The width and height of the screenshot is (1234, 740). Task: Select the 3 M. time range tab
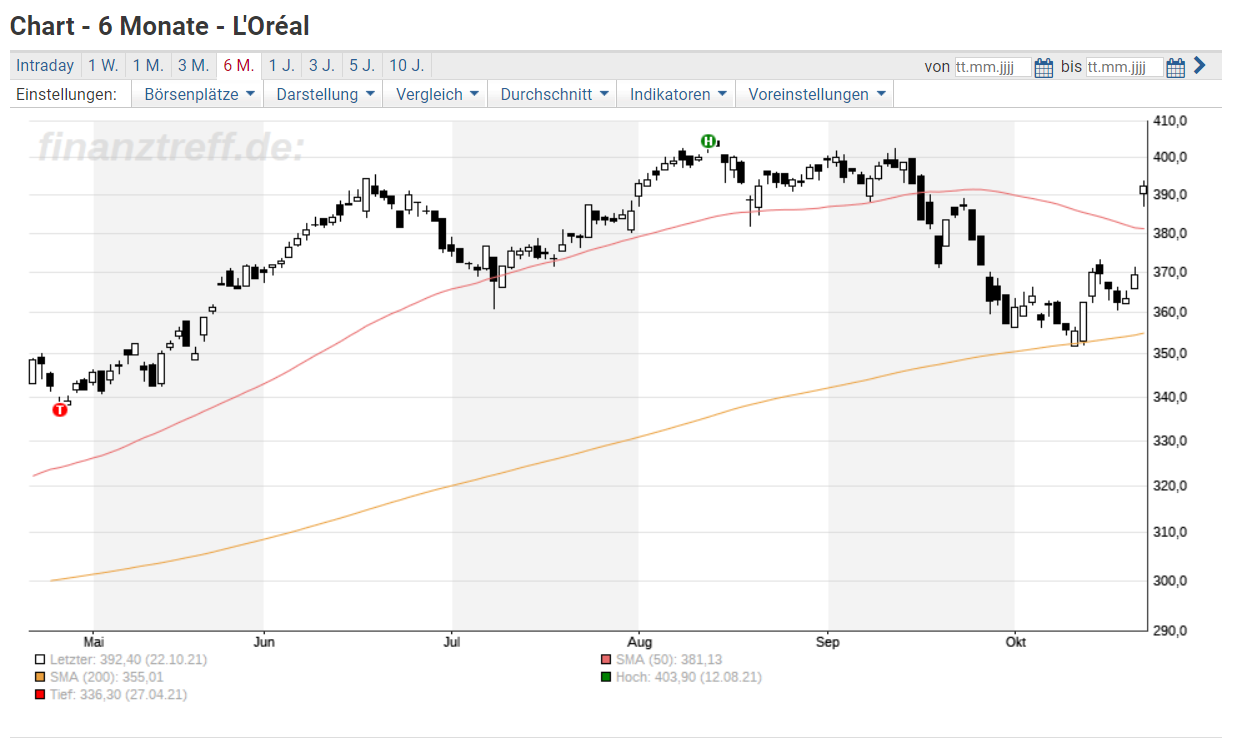point(193,66)
